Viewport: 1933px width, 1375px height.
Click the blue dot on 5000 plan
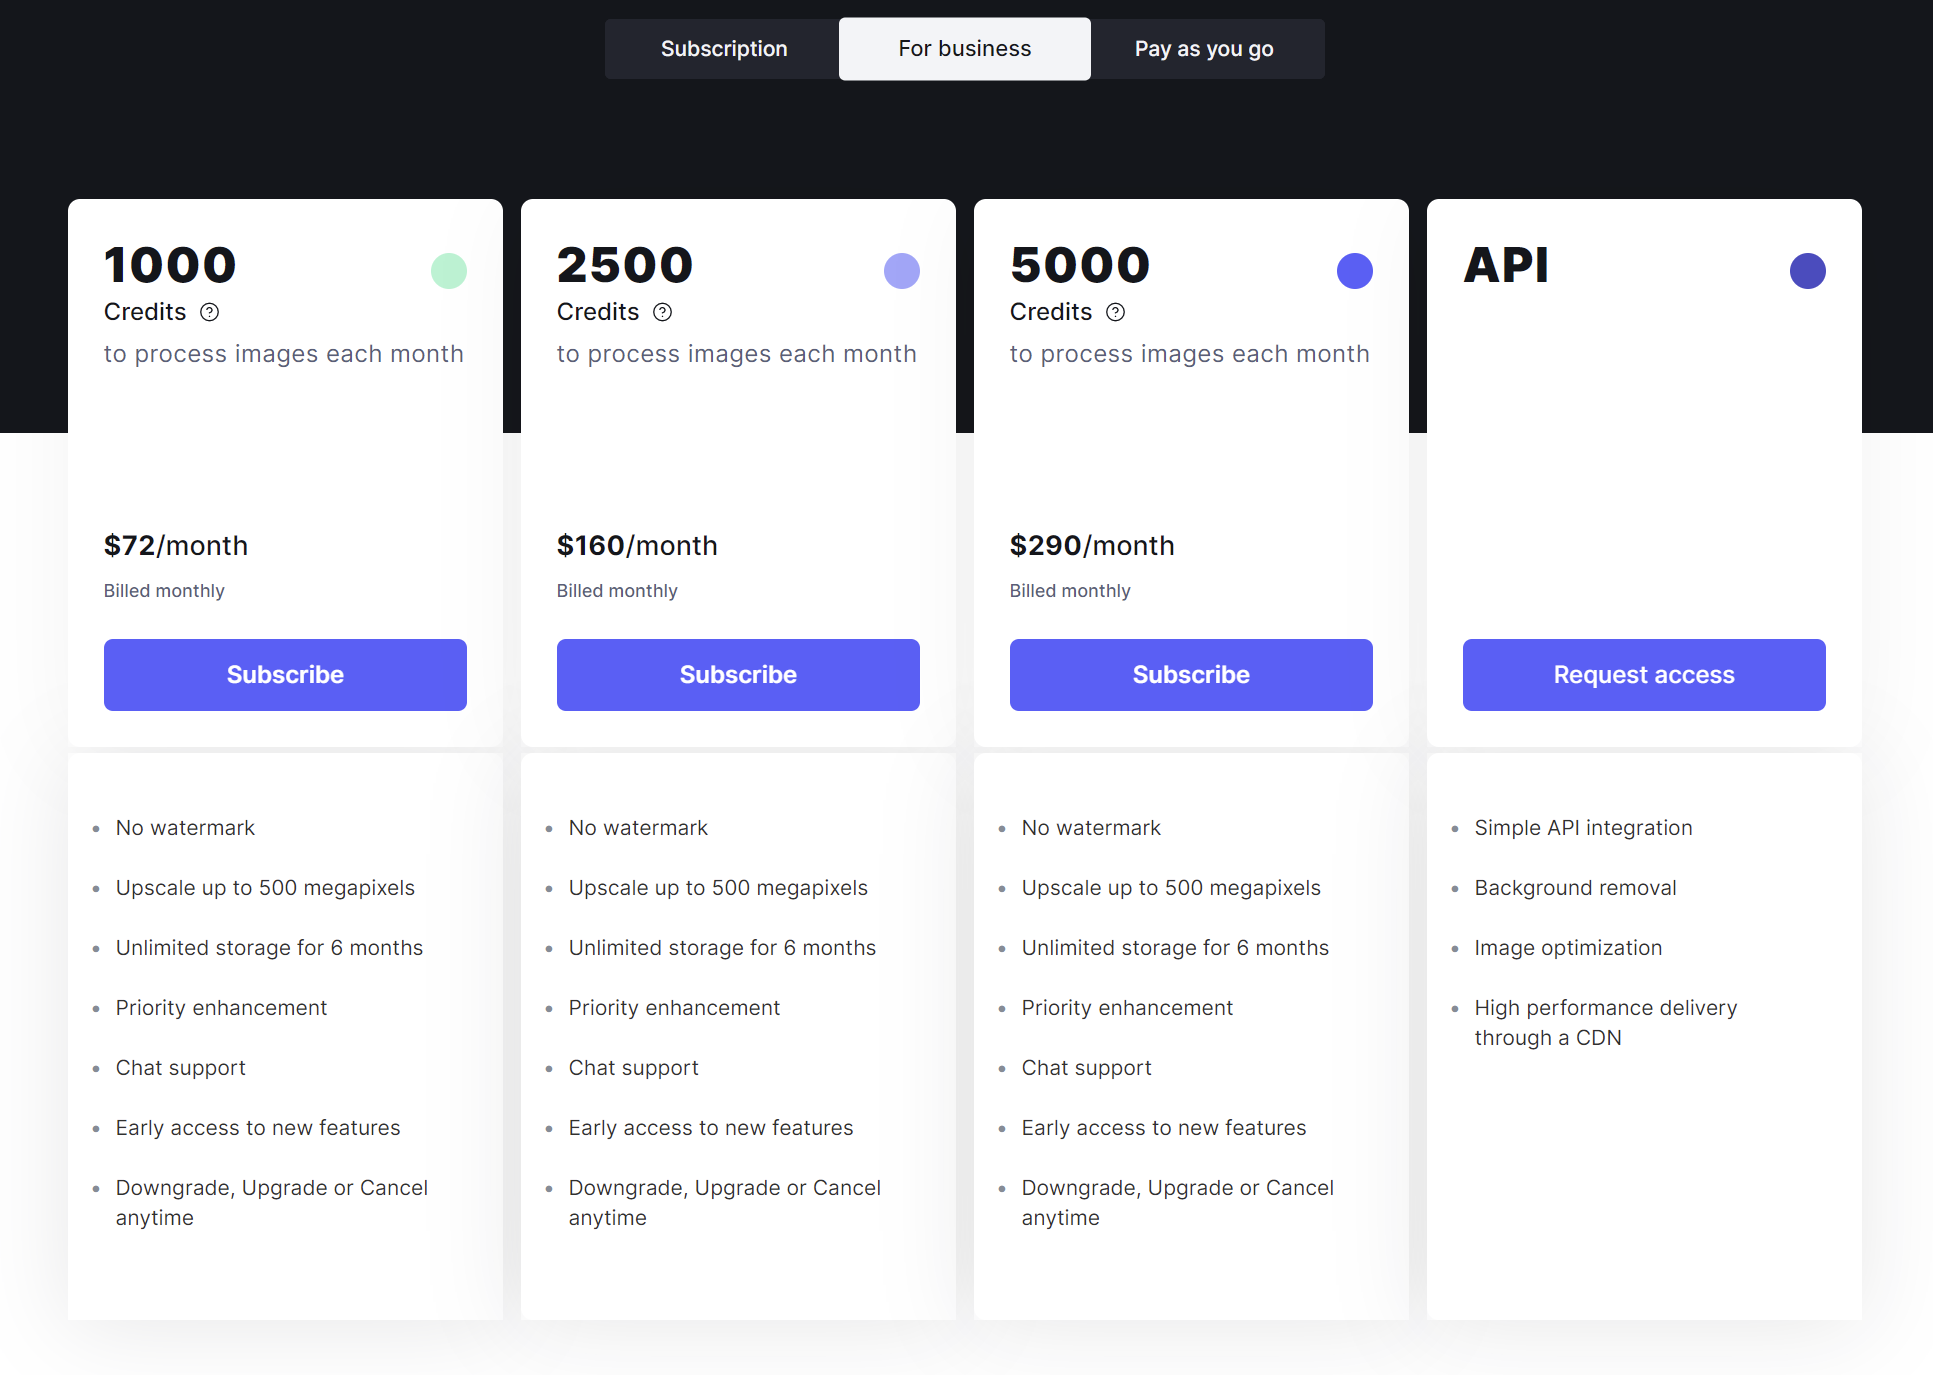click(1355, 271)
